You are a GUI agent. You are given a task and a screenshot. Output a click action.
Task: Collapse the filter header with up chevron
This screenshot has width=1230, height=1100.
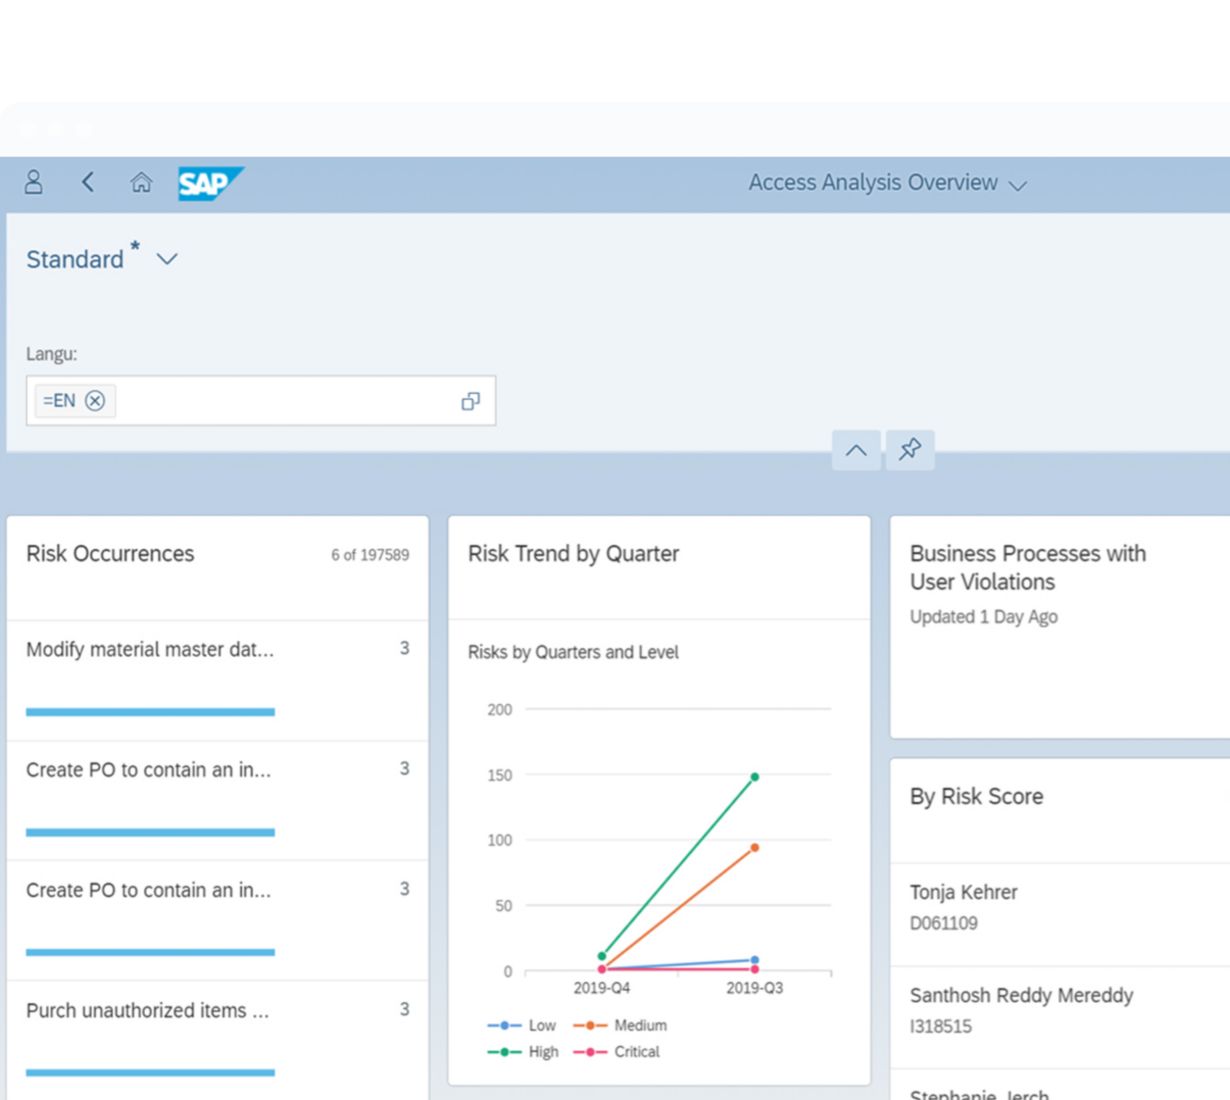click(856, 450)
